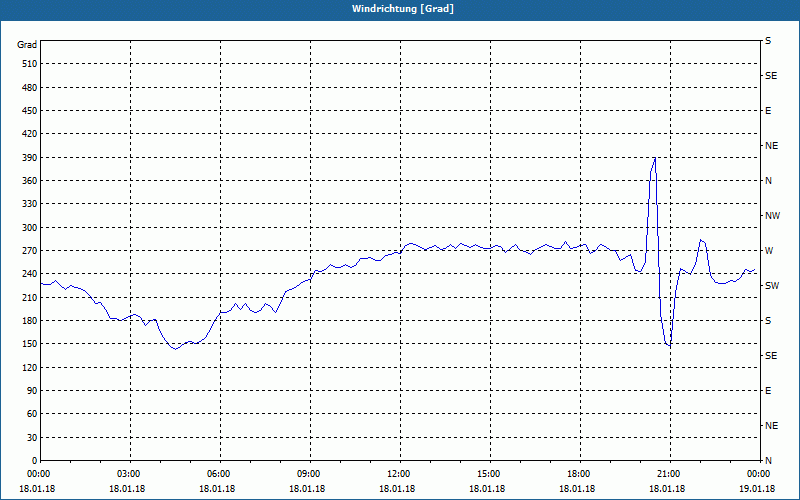This screenshot has width=800, height=500.
Task: Click the 510 value on the degree axis
Action: 30,64
